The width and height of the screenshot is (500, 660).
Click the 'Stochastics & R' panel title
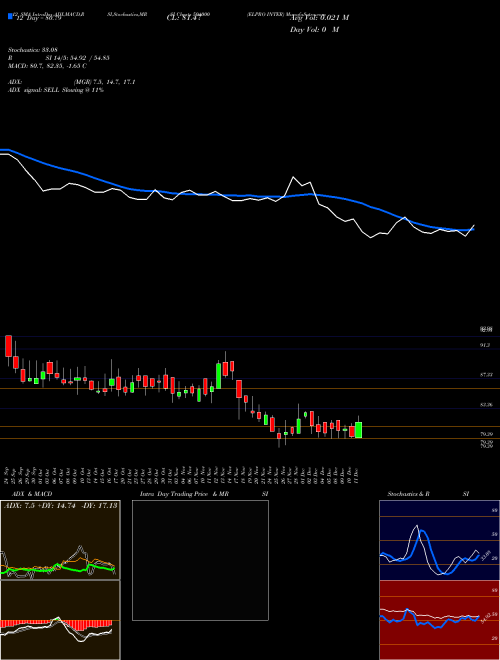[408, 494]
